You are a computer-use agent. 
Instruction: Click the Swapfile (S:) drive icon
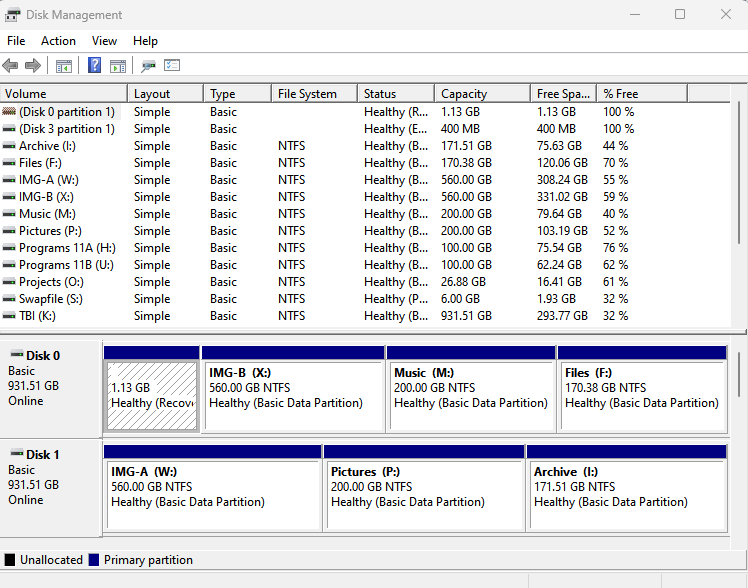click(9, 299)
